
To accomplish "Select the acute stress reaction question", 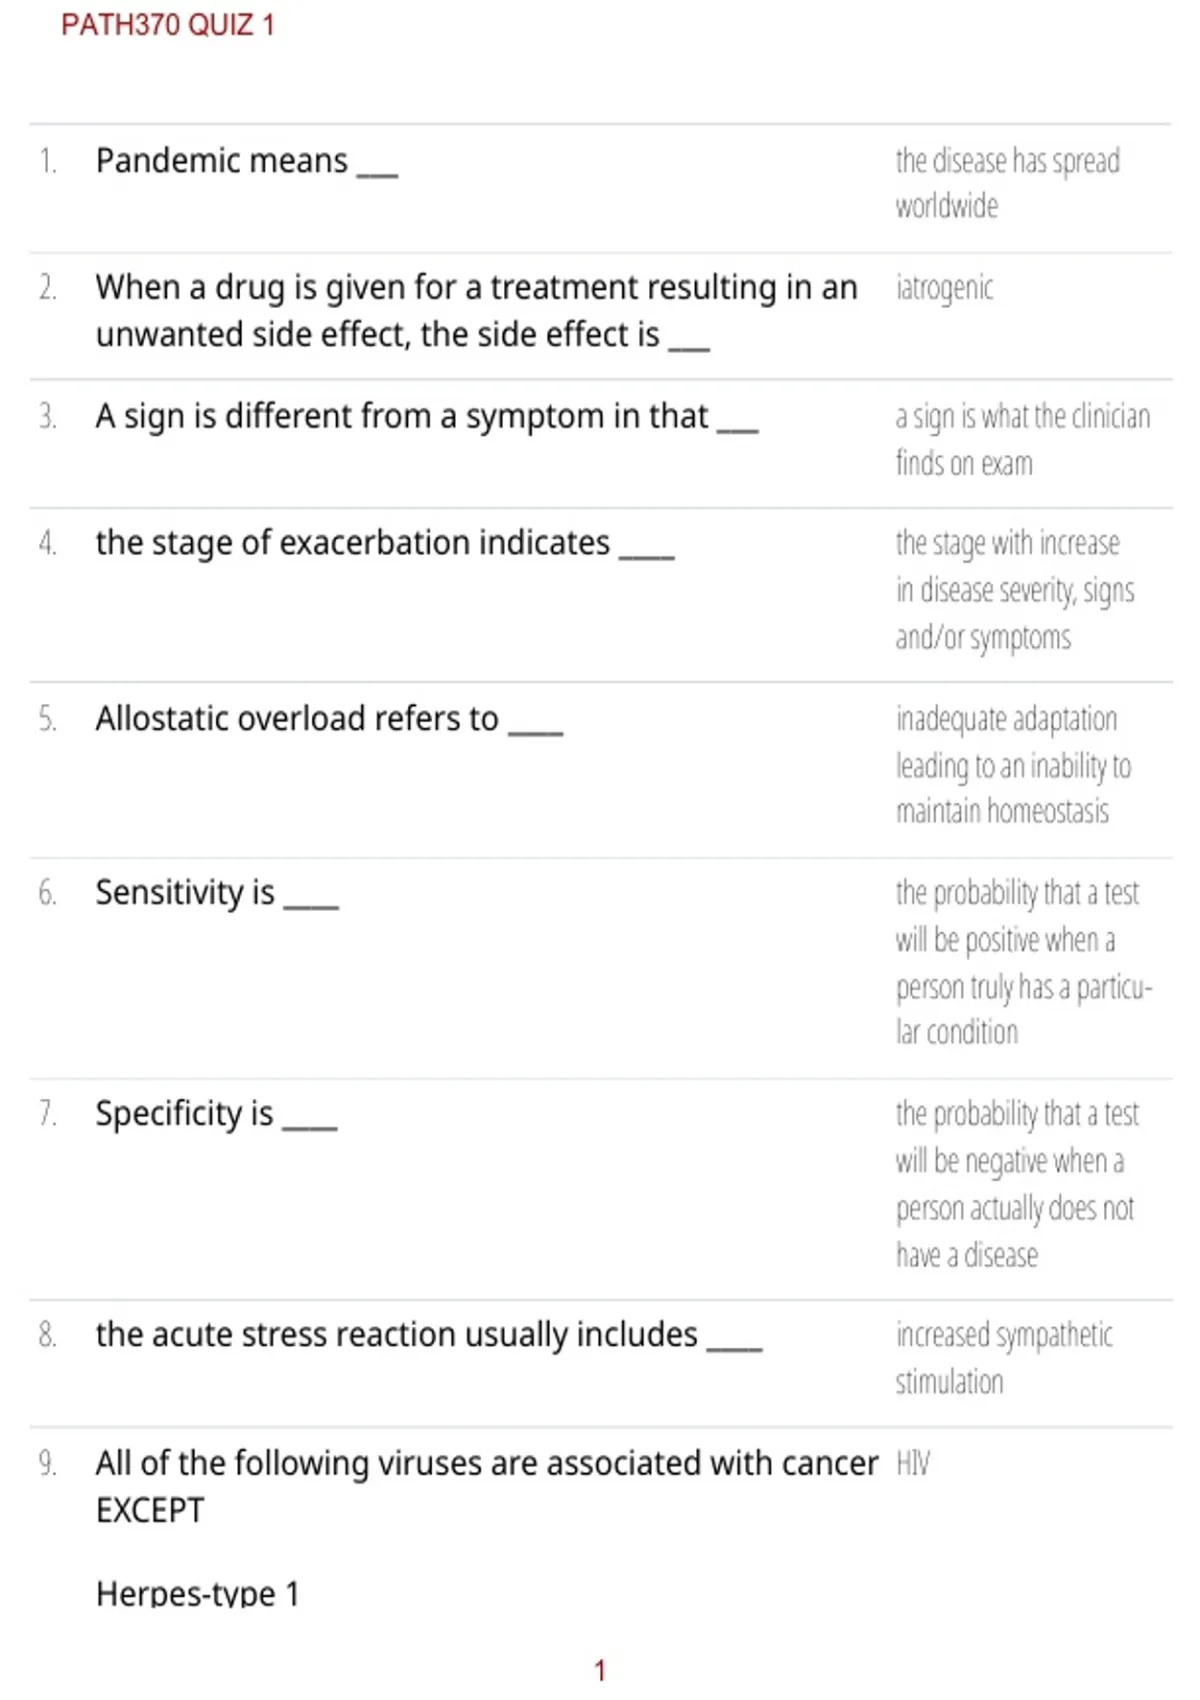I will 429,1335.
